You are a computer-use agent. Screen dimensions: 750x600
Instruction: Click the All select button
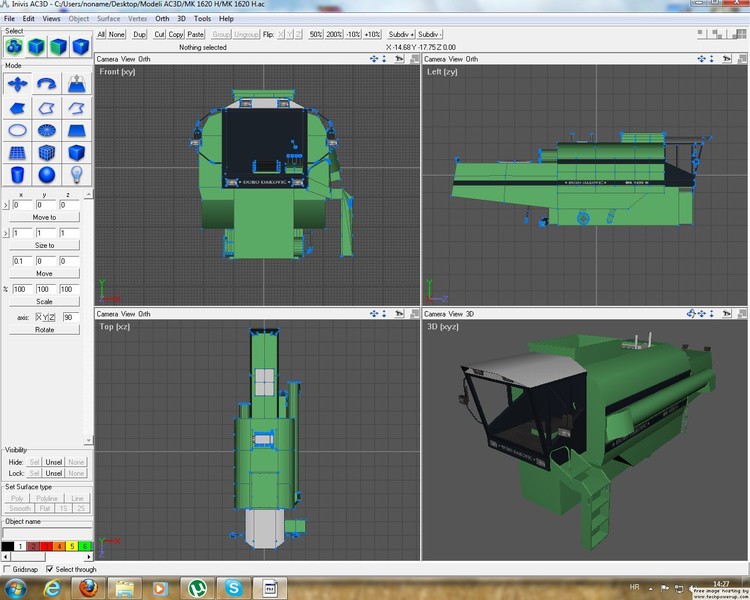point(101,34)
